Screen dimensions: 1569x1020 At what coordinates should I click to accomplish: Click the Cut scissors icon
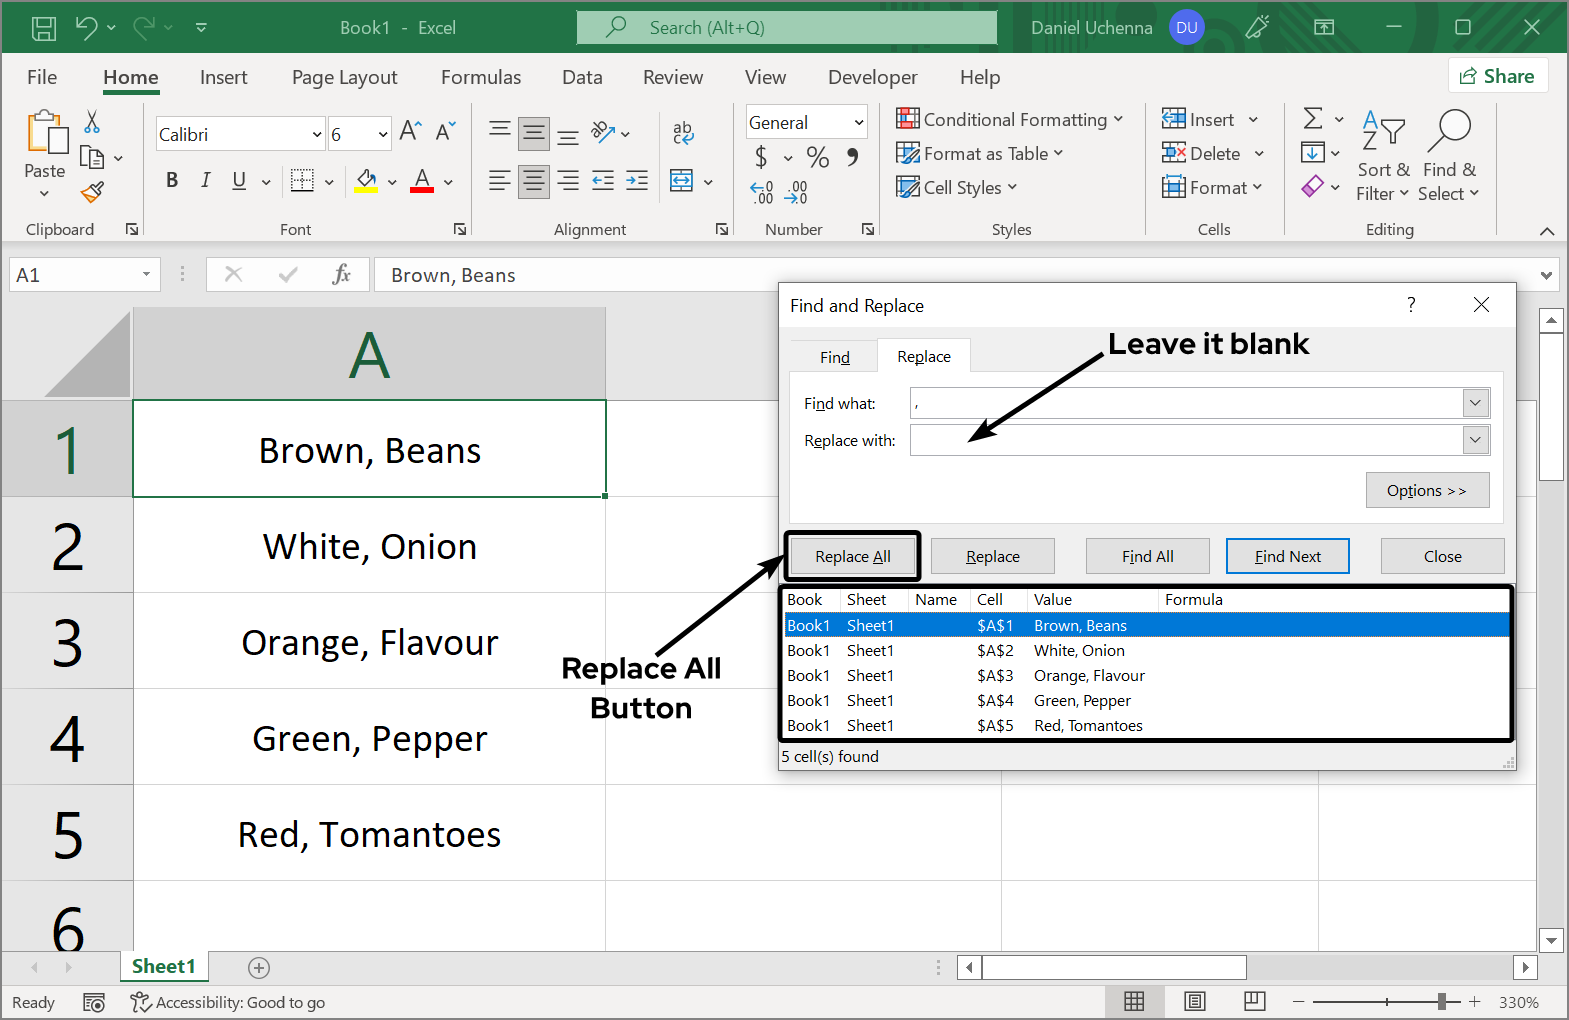pos(92,122)
